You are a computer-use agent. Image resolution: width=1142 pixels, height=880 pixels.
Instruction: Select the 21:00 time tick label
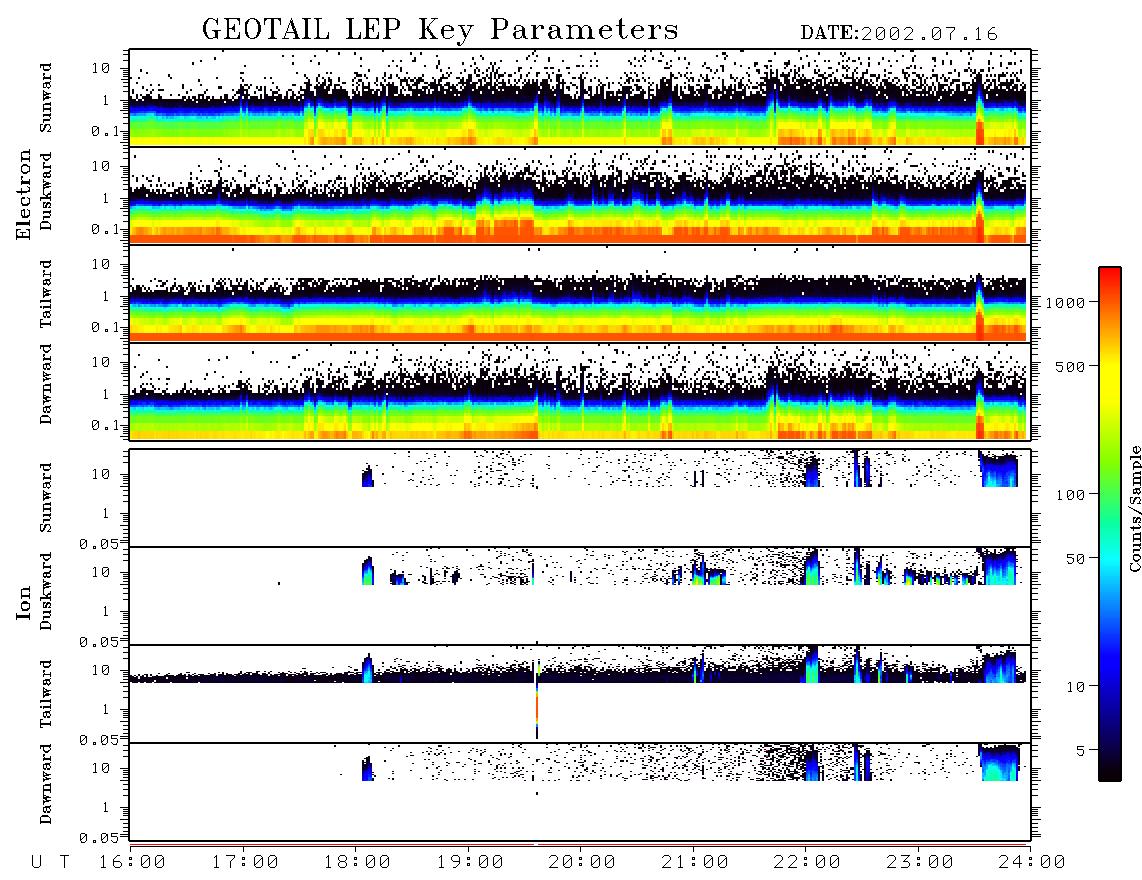tap(696, 863)
